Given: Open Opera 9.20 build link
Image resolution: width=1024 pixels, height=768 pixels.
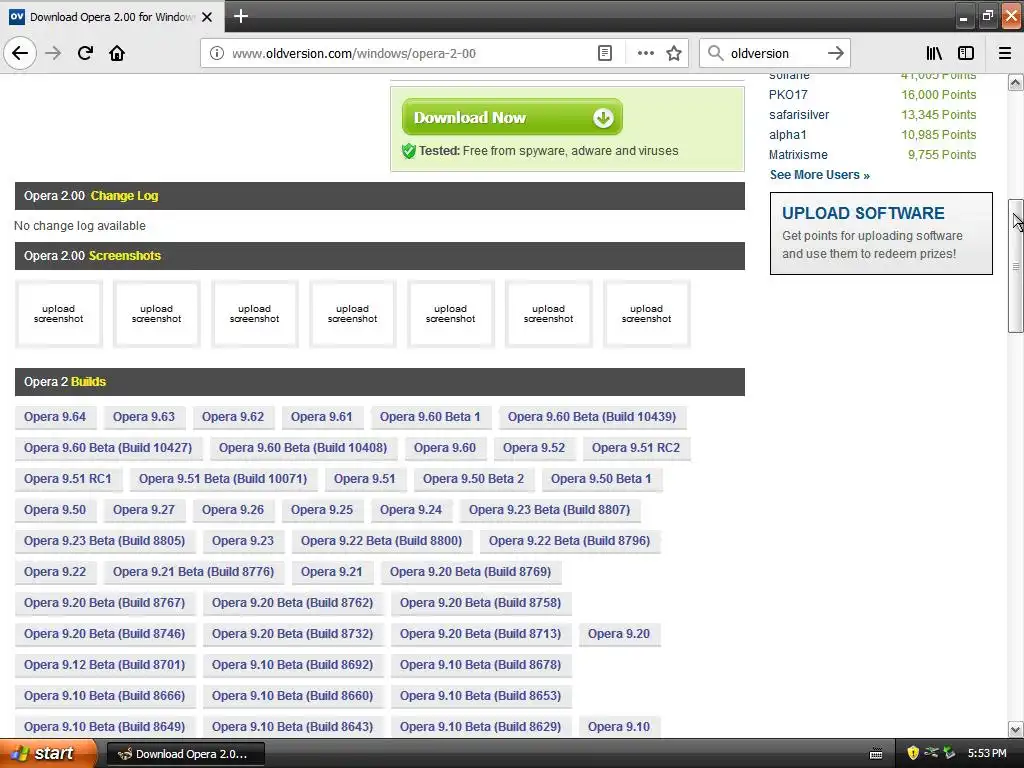Looking at the screenshot, I should click(618, 634).
